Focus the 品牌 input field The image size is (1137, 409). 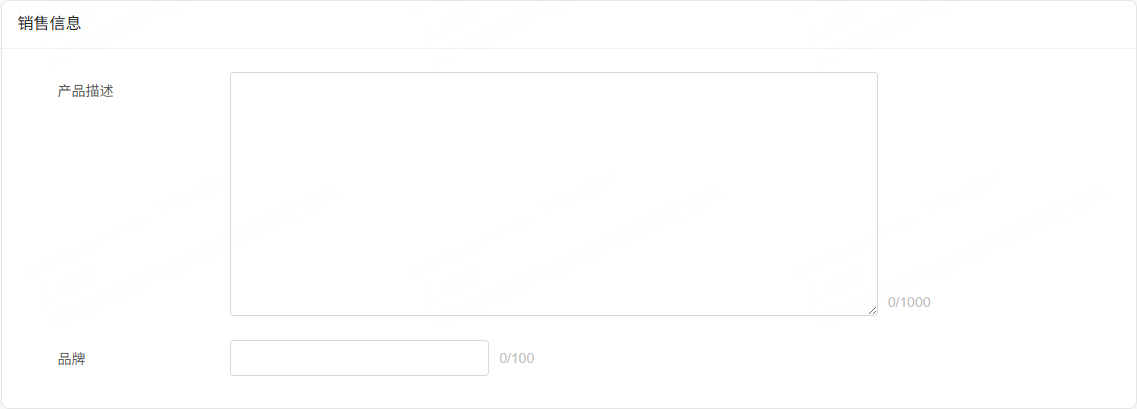click(x=359, y=358)
